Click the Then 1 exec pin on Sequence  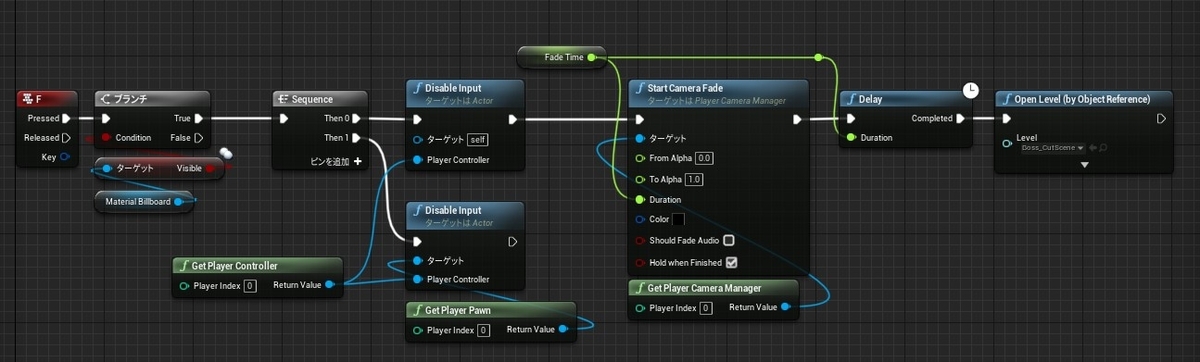pyautogui.click(x=358, y=137)
